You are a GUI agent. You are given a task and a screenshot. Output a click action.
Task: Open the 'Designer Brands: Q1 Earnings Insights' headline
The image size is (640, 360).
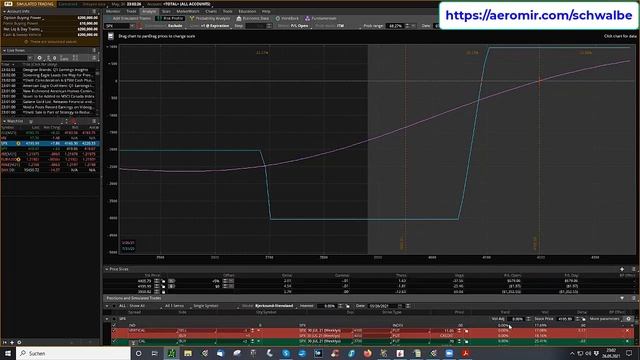(56, 70)
